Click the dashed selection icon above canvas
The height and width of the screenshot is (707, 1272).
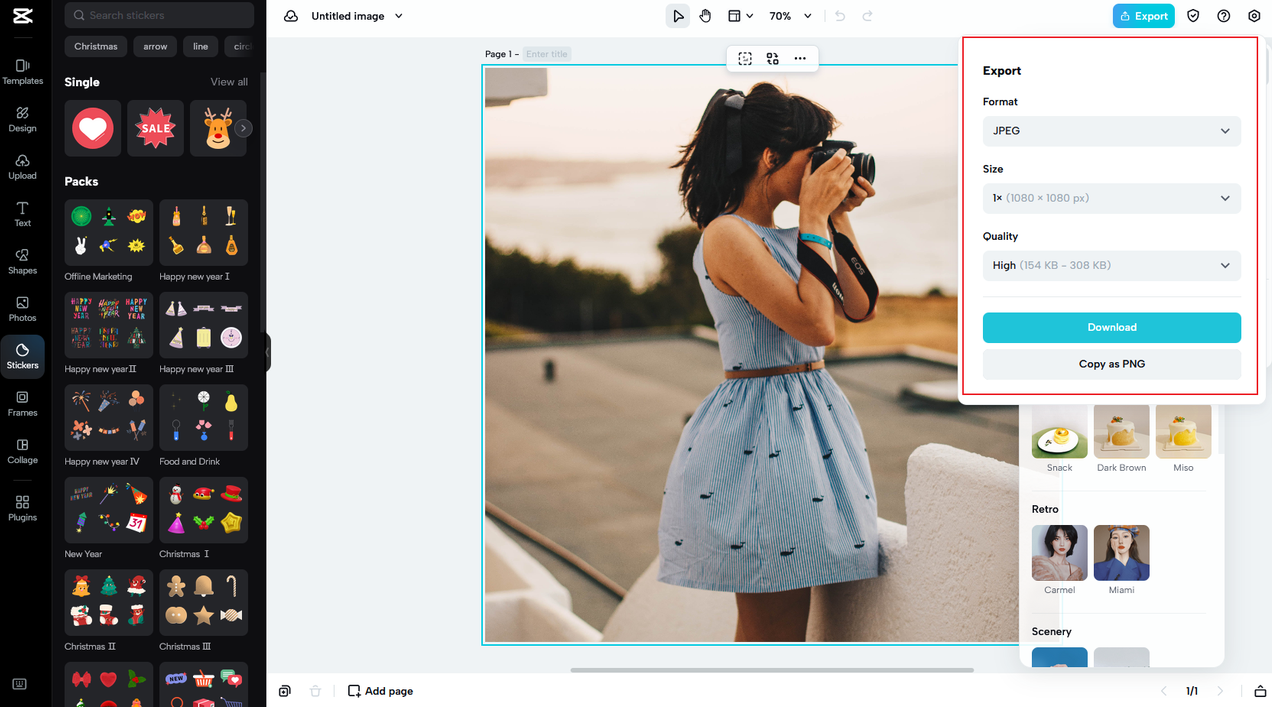(745, 59)
